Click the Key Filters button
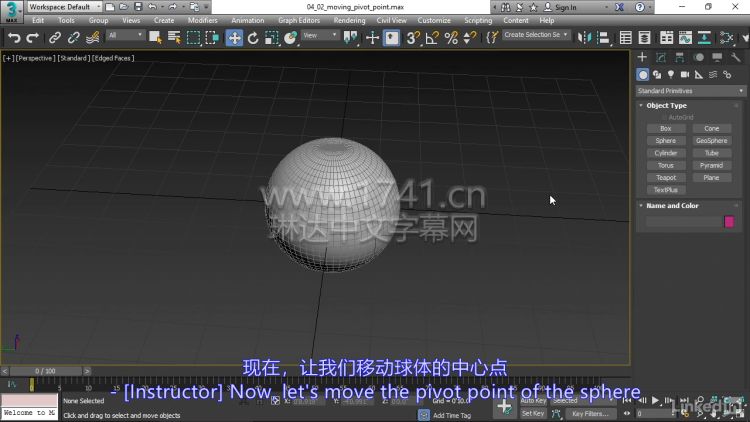The height and width of the screenshot is (422, 750). 590,413
